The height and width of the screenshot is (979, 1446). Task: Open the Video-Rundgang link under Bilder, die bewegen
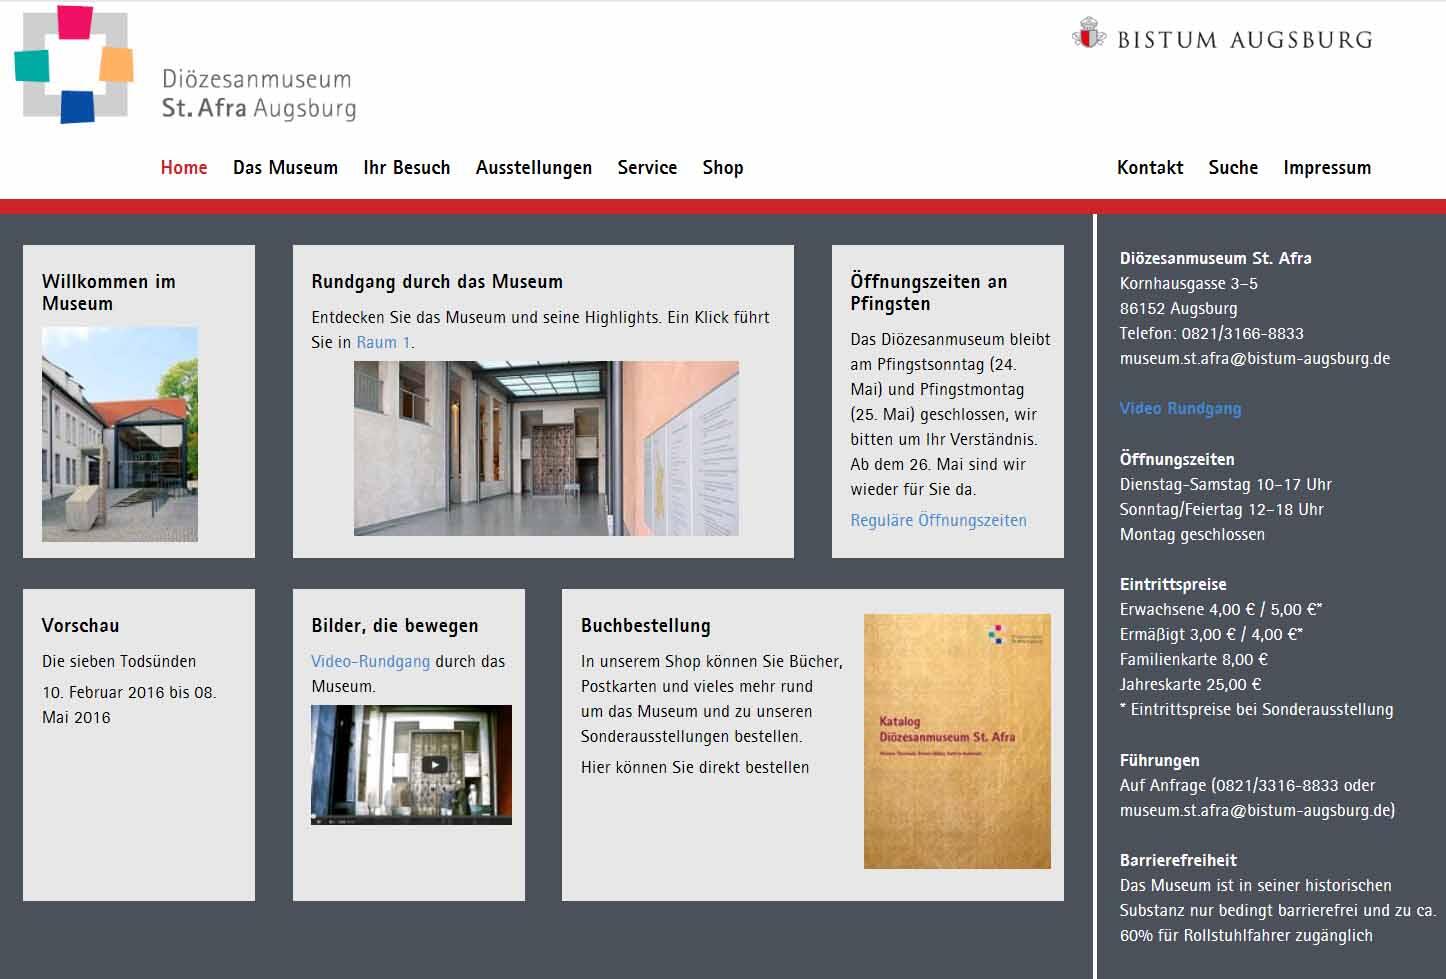[x=370, y=662]
